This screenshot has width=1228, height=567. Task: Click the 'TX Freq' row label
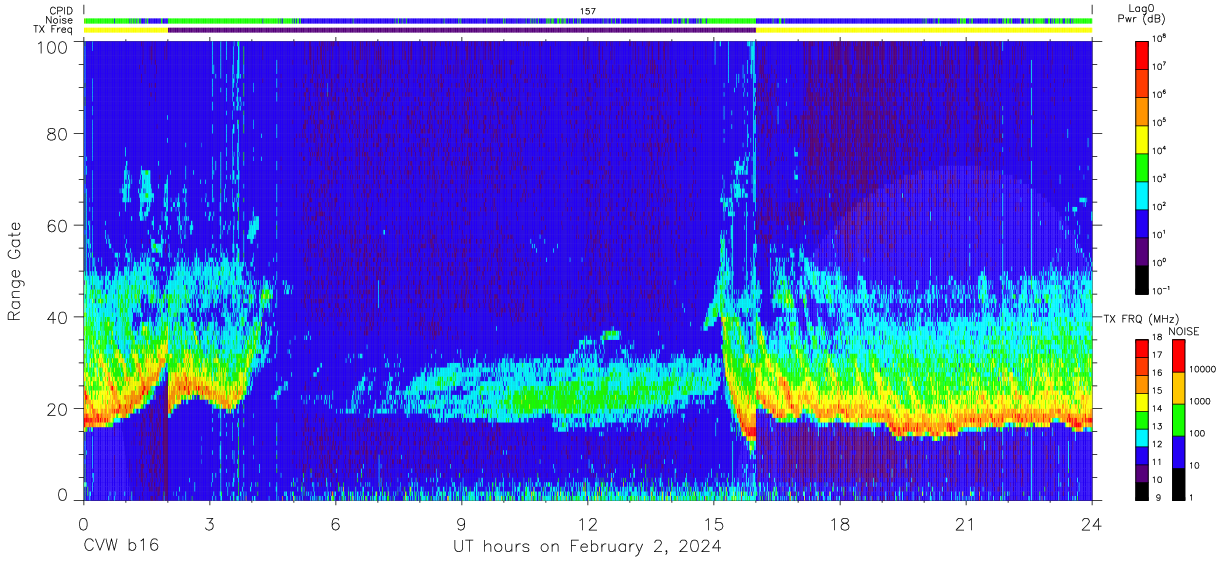click(x=54, y=30)
